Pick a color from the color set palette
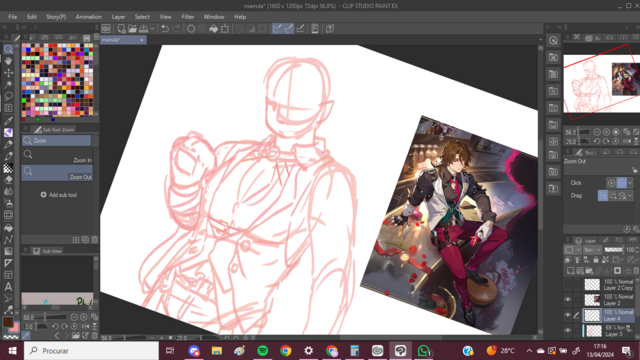 [x=57, y=80]
